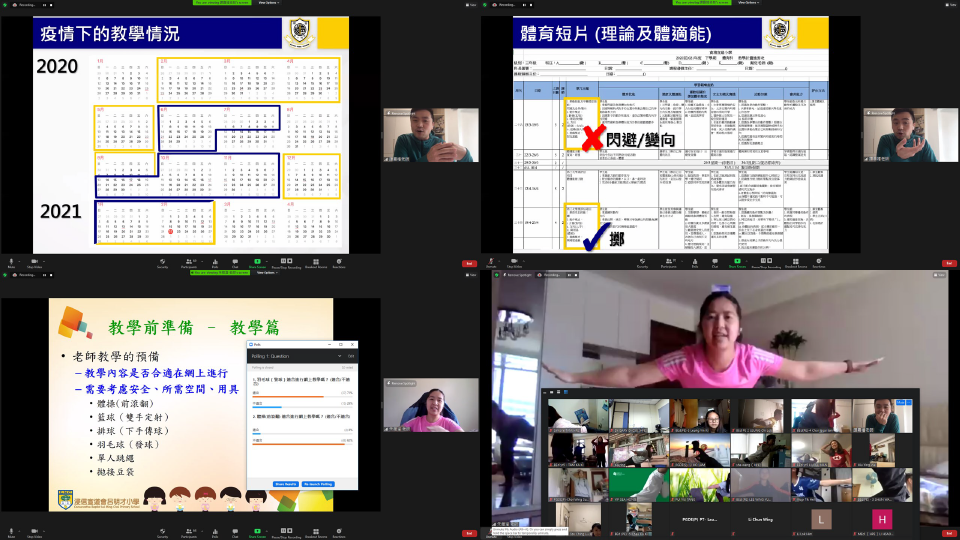Open Reactions in the 教學前準備 window
Image resolution: width=960 pixels, height=540 pixels.
[x=339, y=533]
